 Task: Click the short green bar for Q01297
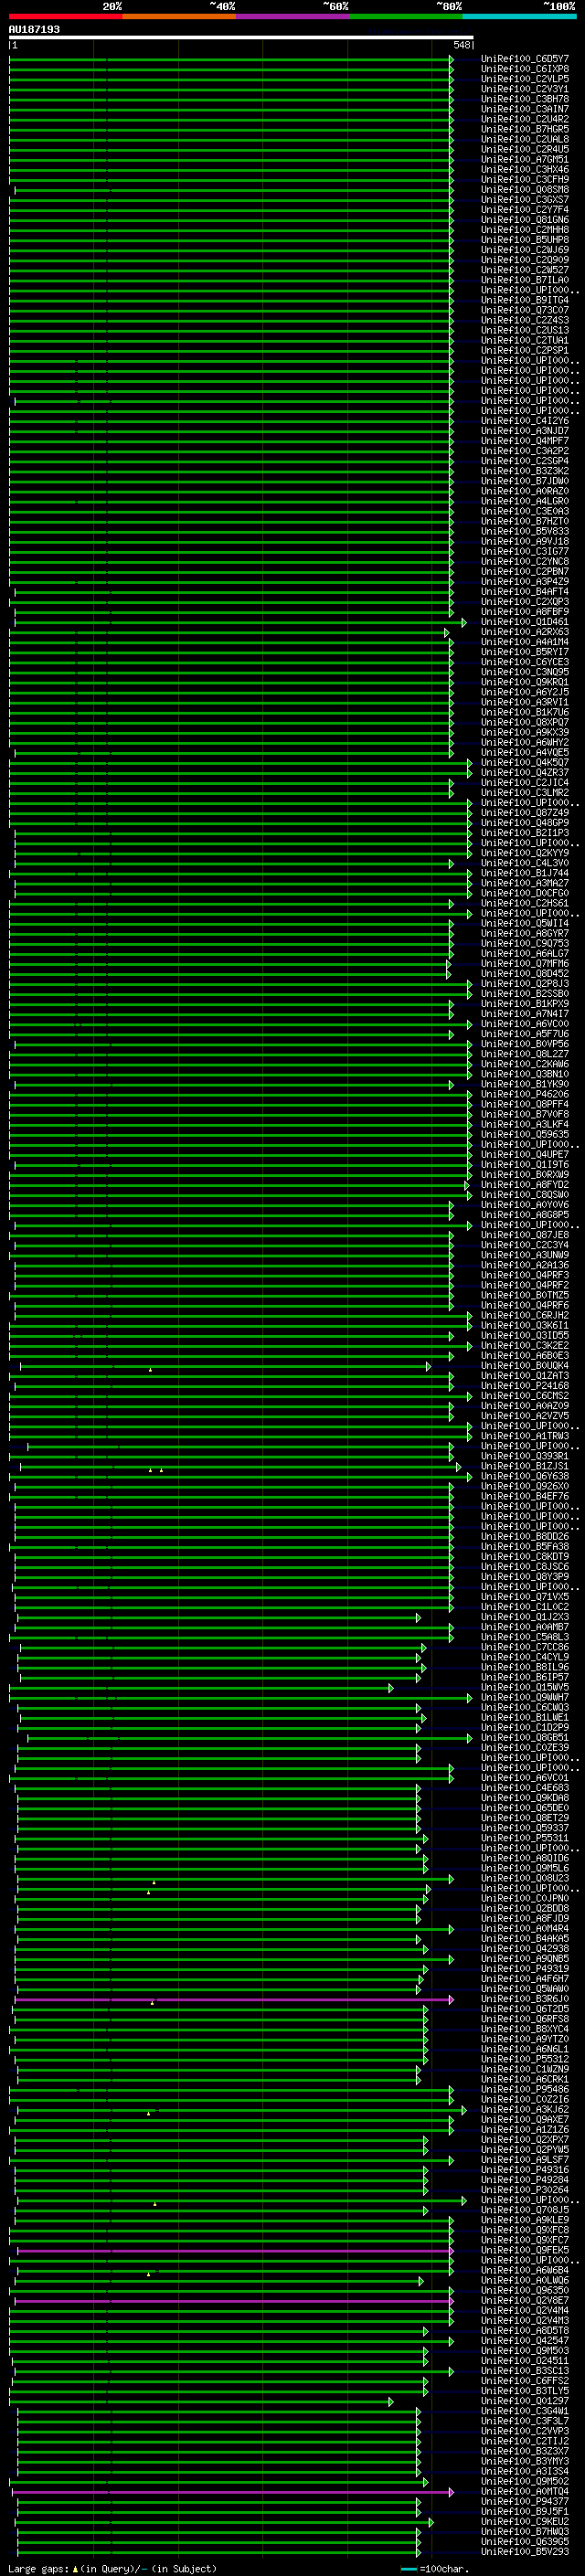(201, 2401)
